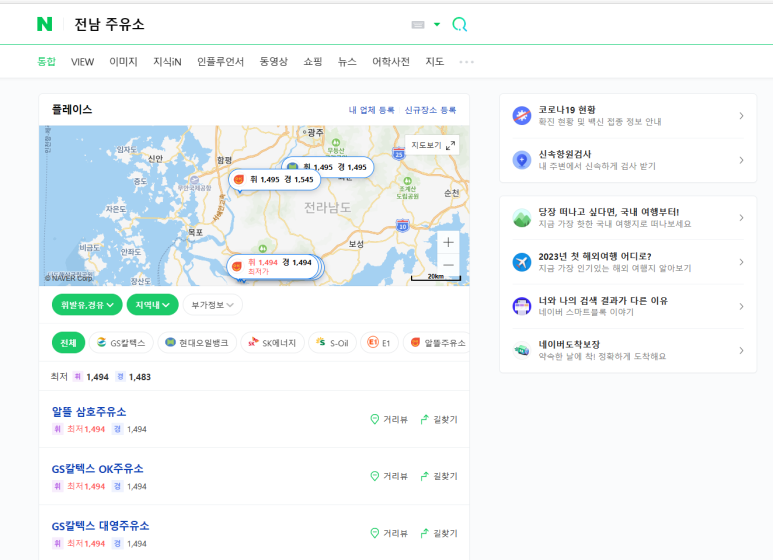Screen dimensions: 773x560
Task: Open the 뉴스 tab
Action: click(x=347, y=62)
